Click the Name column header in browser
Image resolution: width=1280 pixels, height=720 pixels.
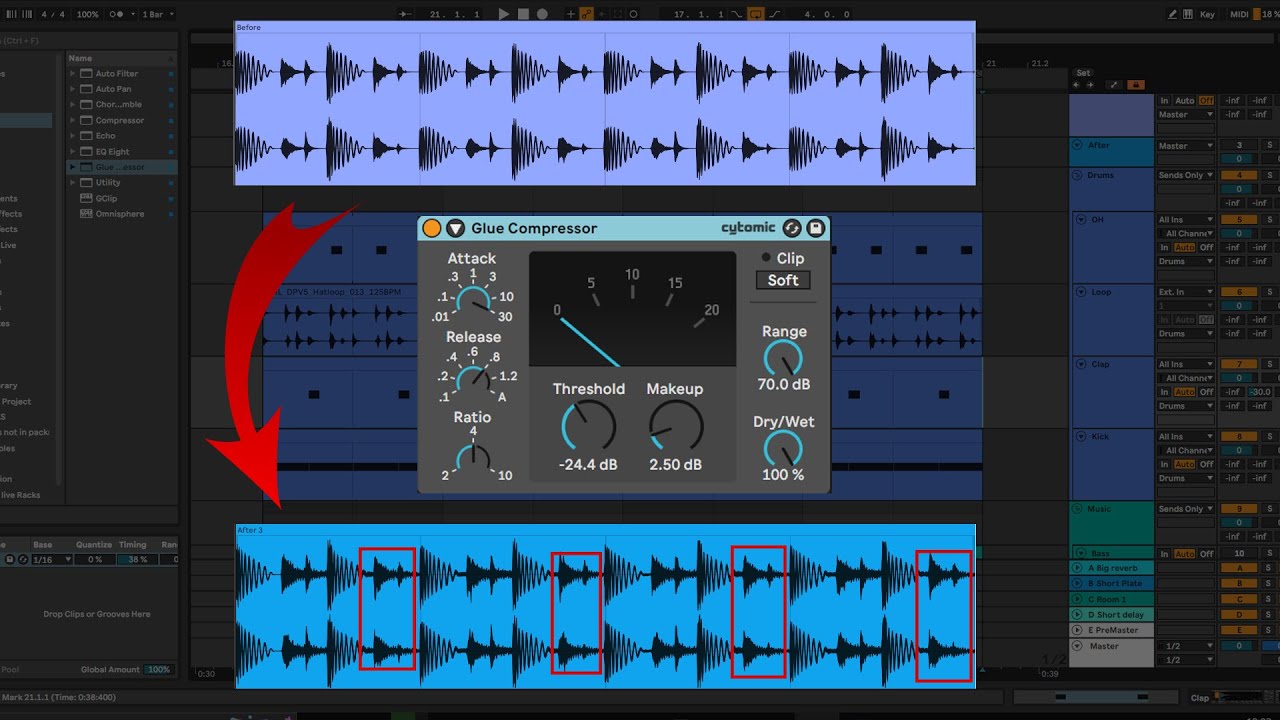[x=122, y=58]
